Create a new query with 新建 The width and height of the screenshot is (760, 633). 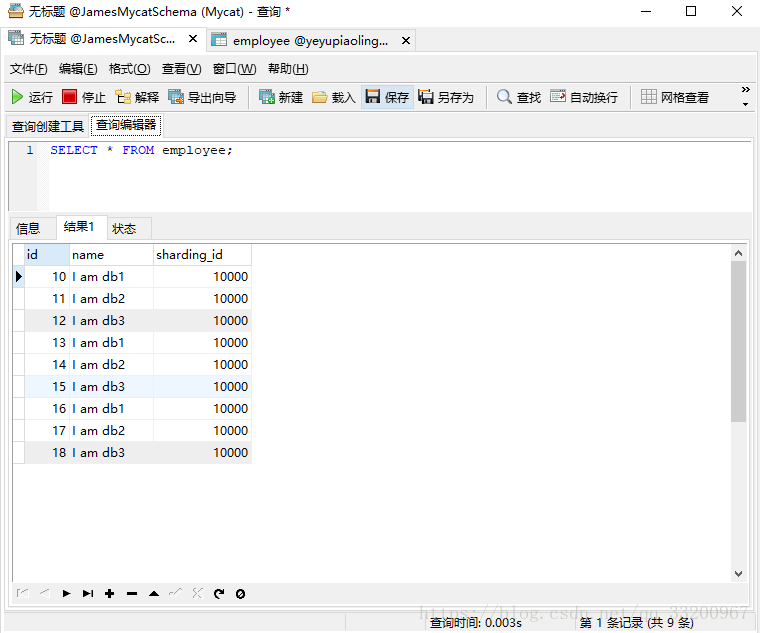(x=281, y=97)
